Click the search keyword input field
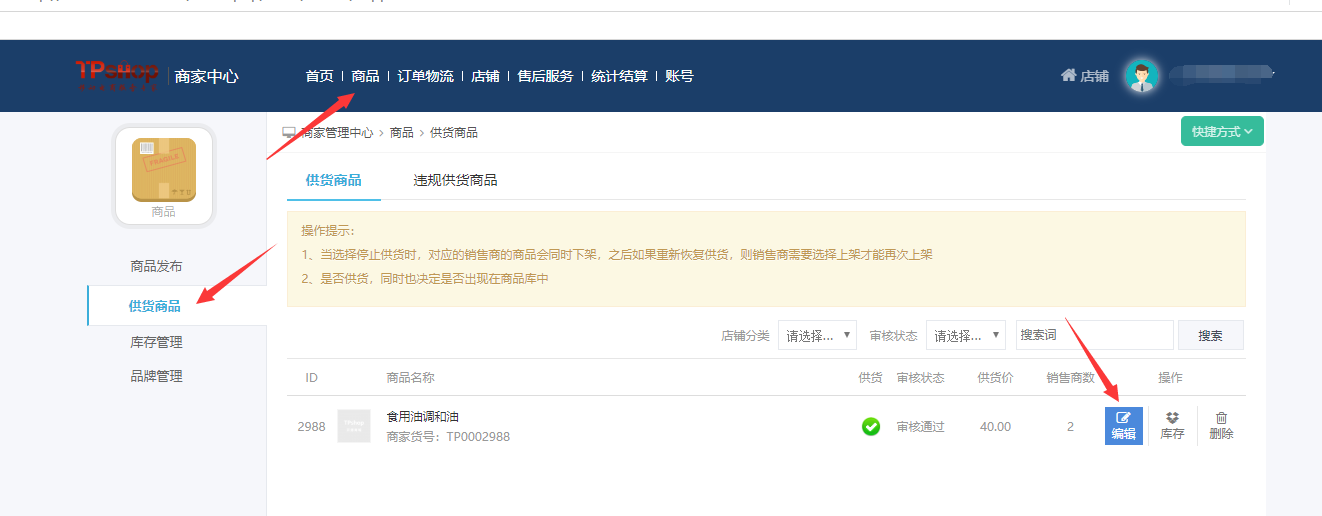Viewport: 1322px width, 516px height. 1094,336
